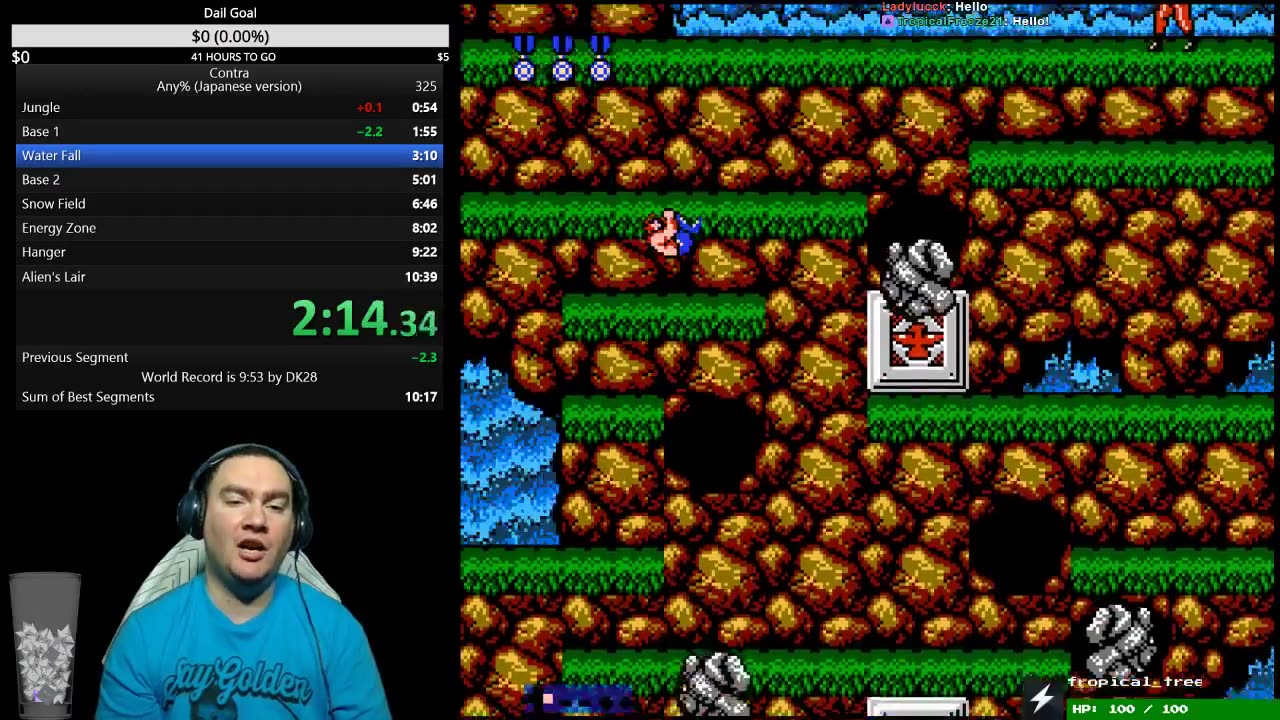This screenshot has height=720, width=1280.
Task: Click the green HP 100 / 100 bar
Action: pyautogui.click(x=1172, y=709)
